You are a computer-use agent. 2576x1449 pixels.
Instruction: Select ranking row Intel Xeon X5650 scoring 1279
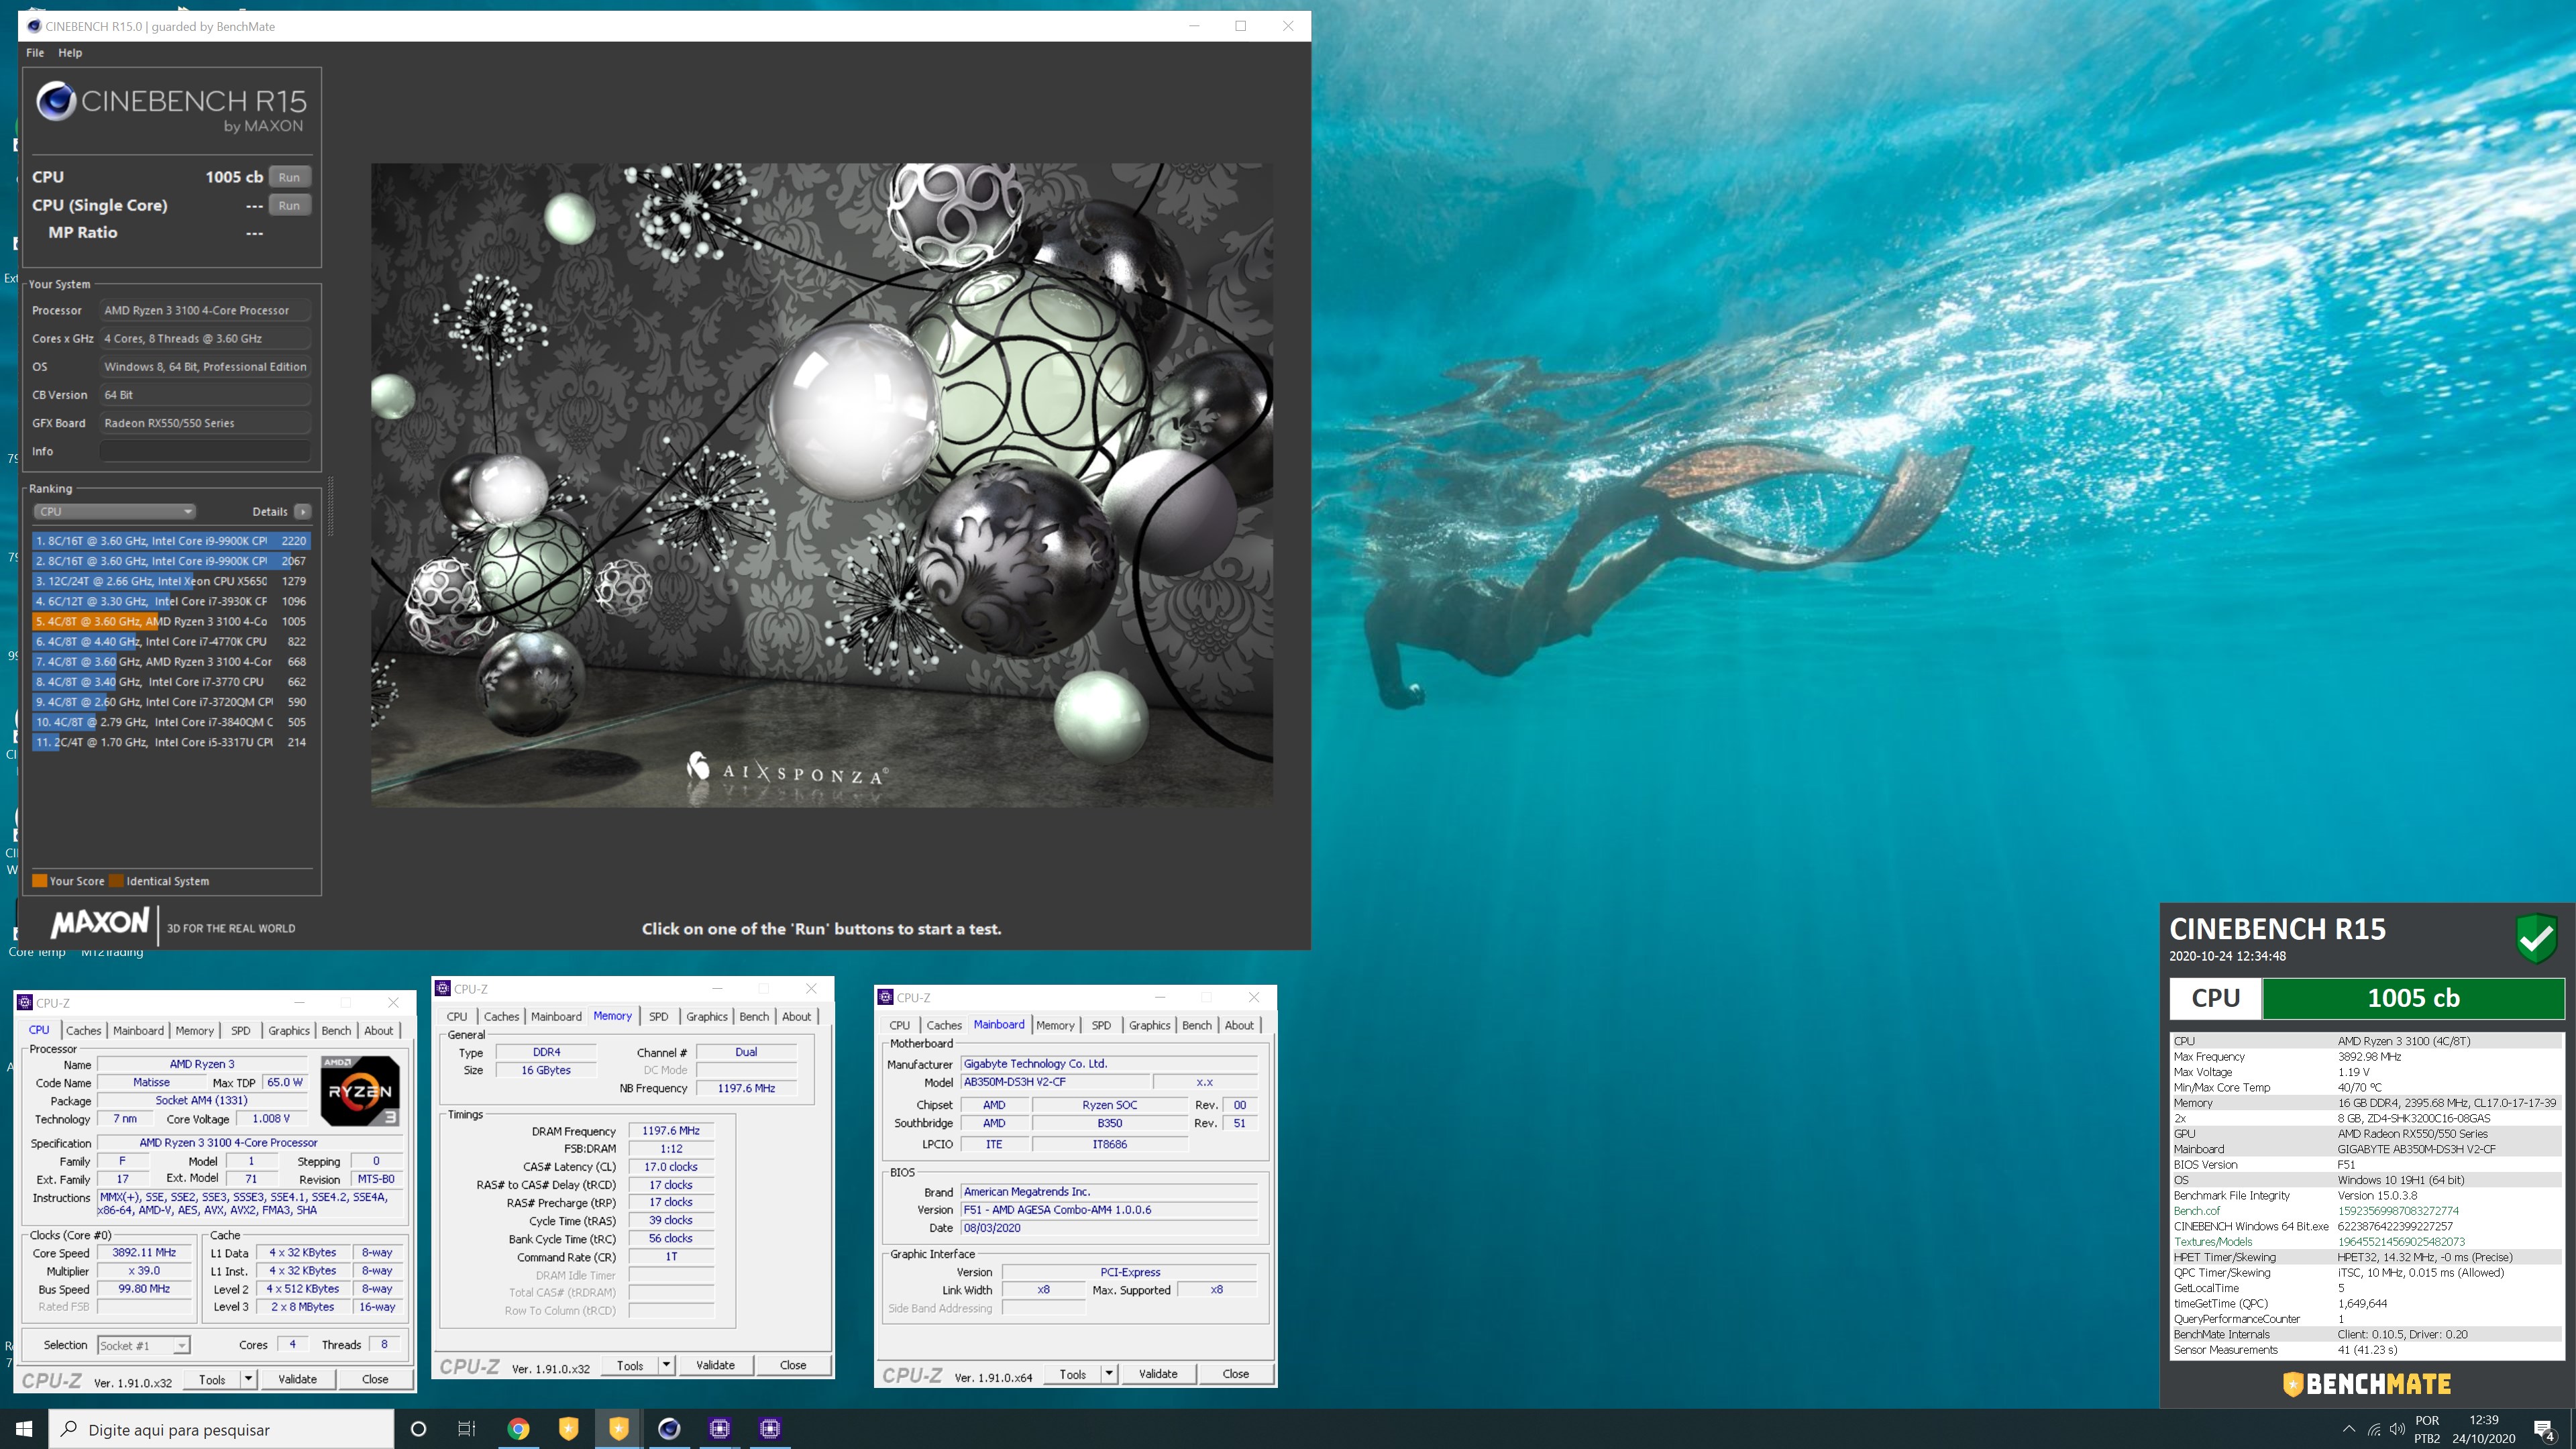(171, 581)
